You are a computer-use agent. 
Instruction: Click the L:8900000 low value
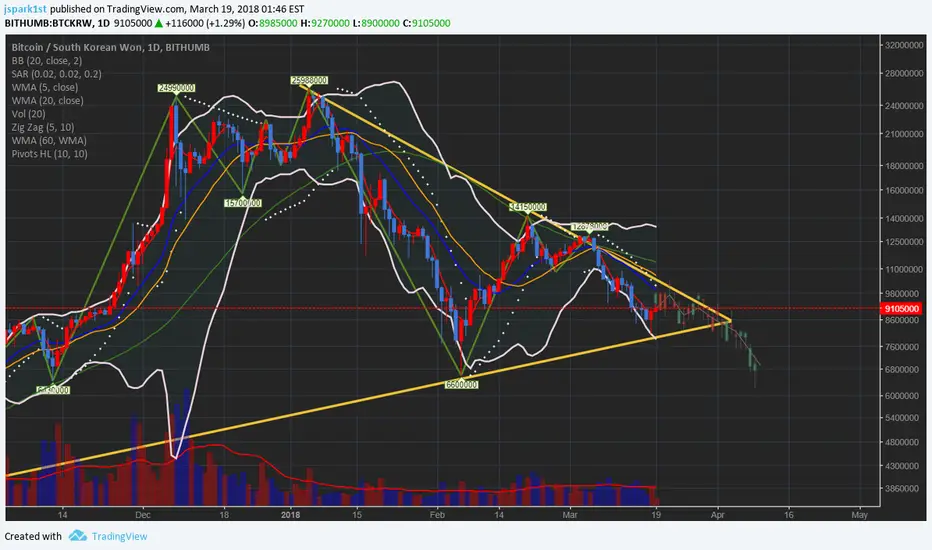(376, 23)
